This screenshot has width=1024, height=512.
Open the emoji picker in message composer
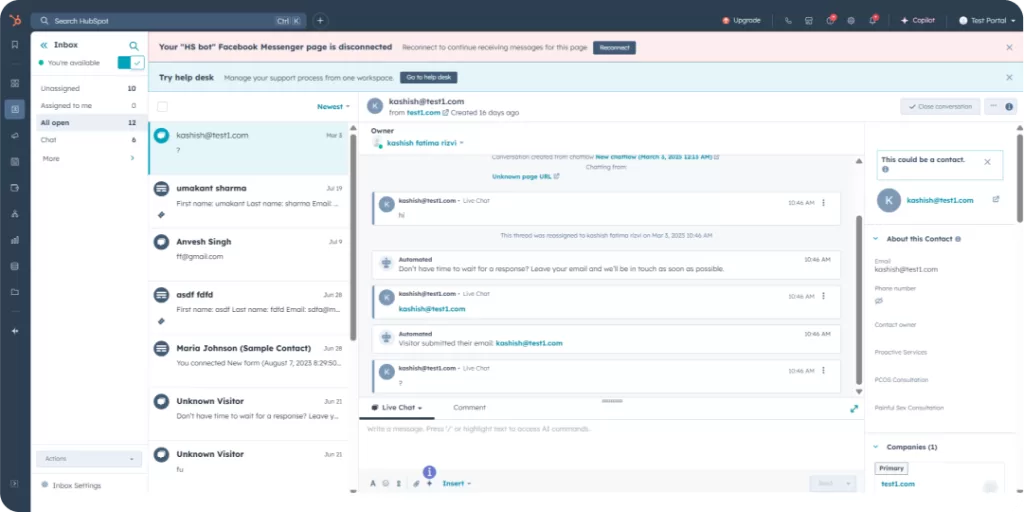point(385,483)
